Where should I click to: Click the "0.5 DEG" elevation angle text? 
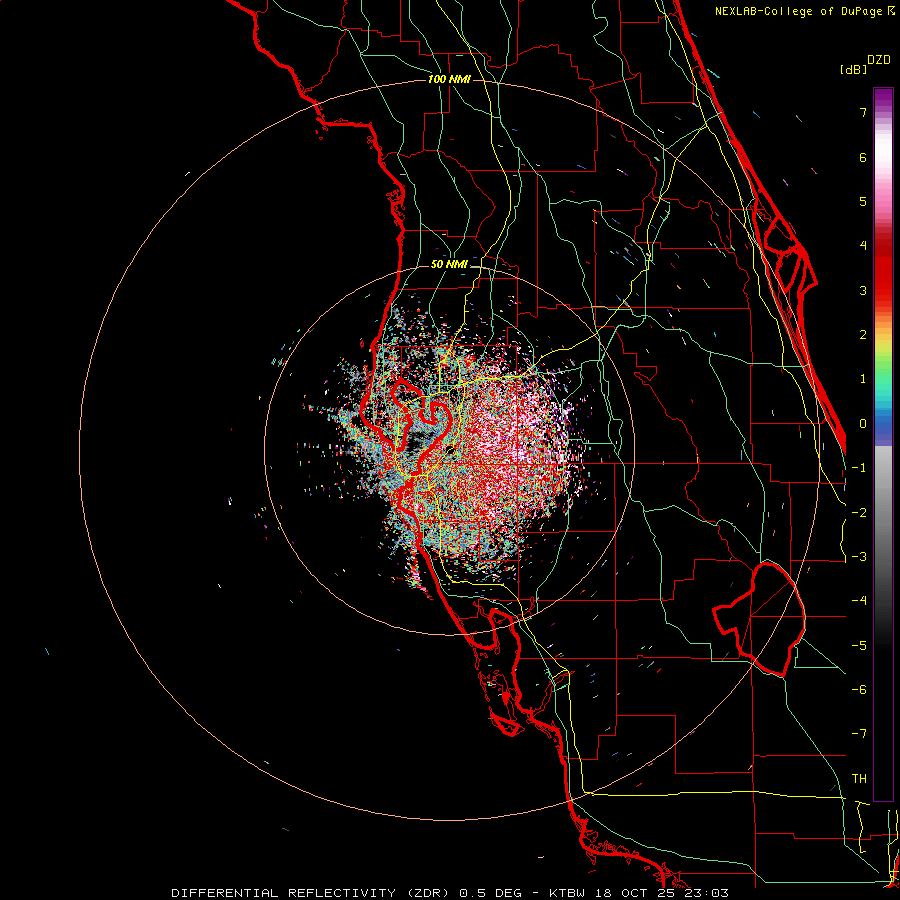(490, 893)
